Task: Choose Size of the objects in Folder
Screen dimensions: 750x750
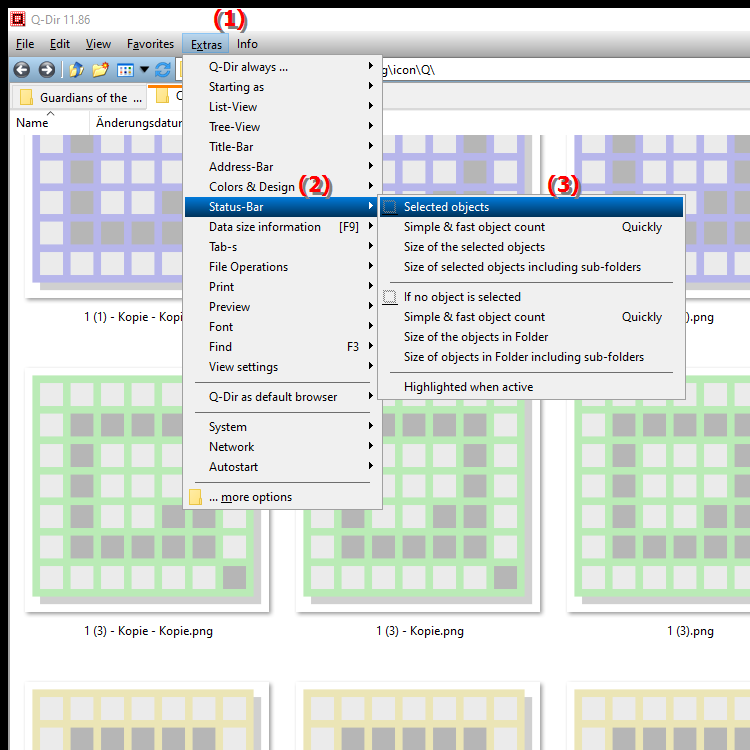Action: [x=531, y=337]
